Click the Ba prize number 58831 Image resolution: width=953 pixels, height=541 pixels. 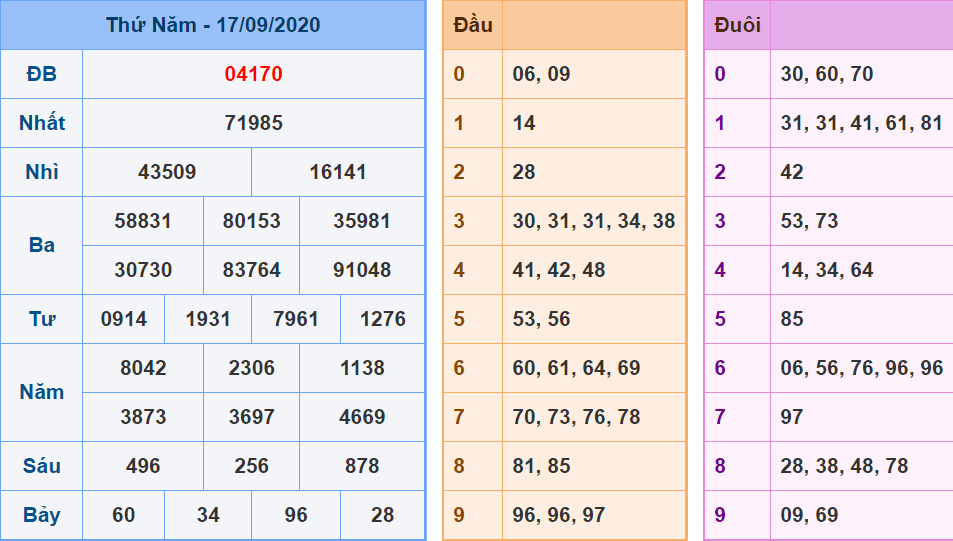click(x=143, y=221)
